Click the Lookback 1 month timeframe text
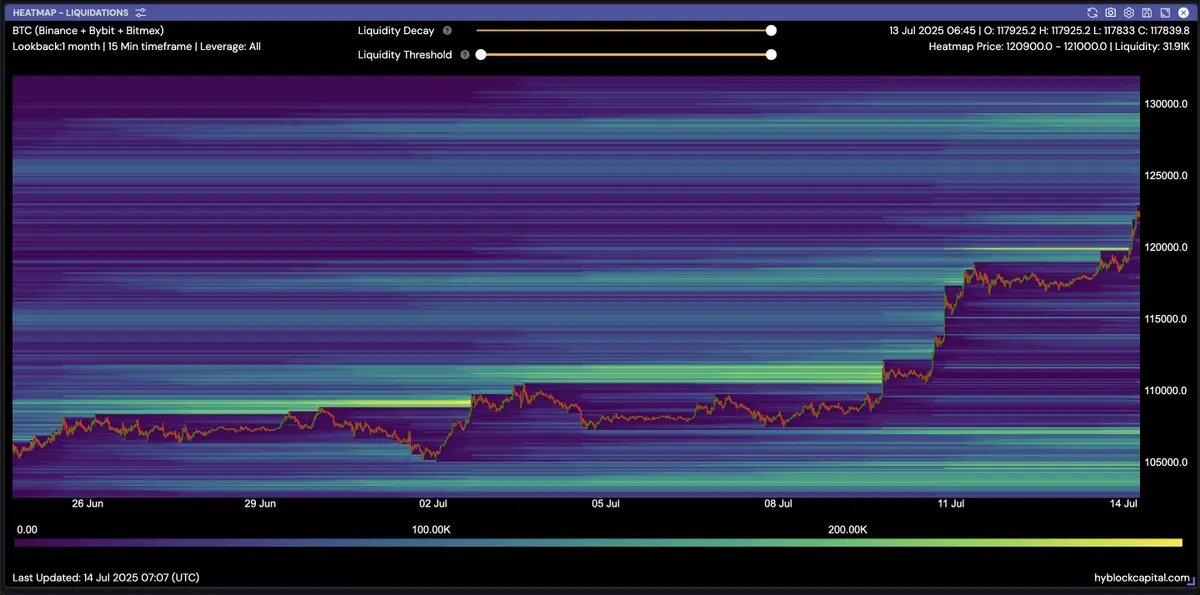This screenshot has width=1200, height=595. click(136, 46)
